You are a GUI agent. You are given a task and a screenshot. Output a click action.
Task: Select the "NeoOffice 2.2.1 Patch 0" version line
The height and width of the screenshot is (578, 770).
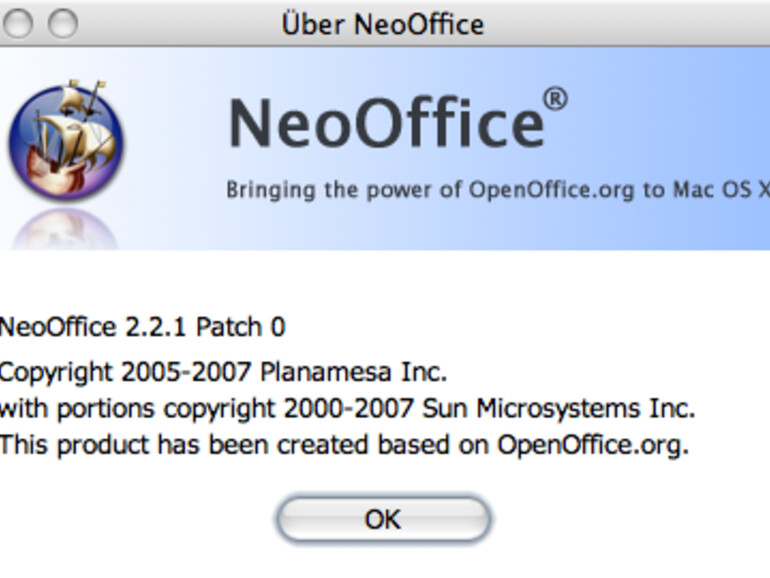[142, 327]
